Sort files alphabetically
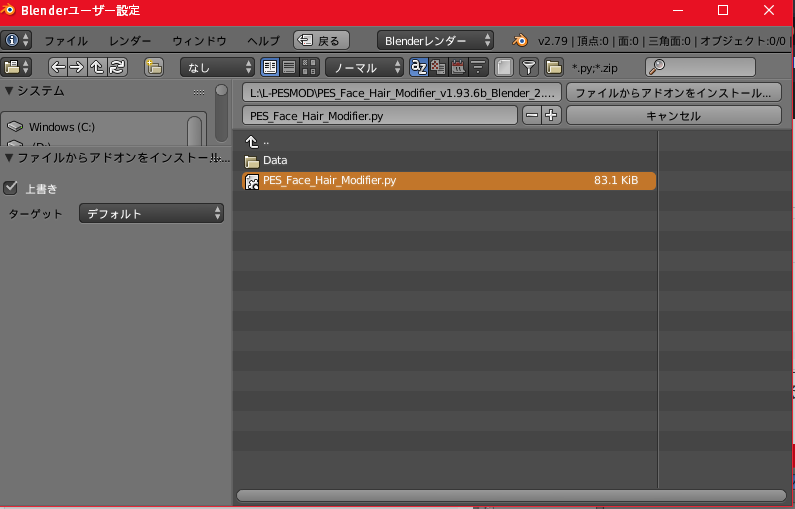Screen dimensions: 795x509 pos(419,67)
